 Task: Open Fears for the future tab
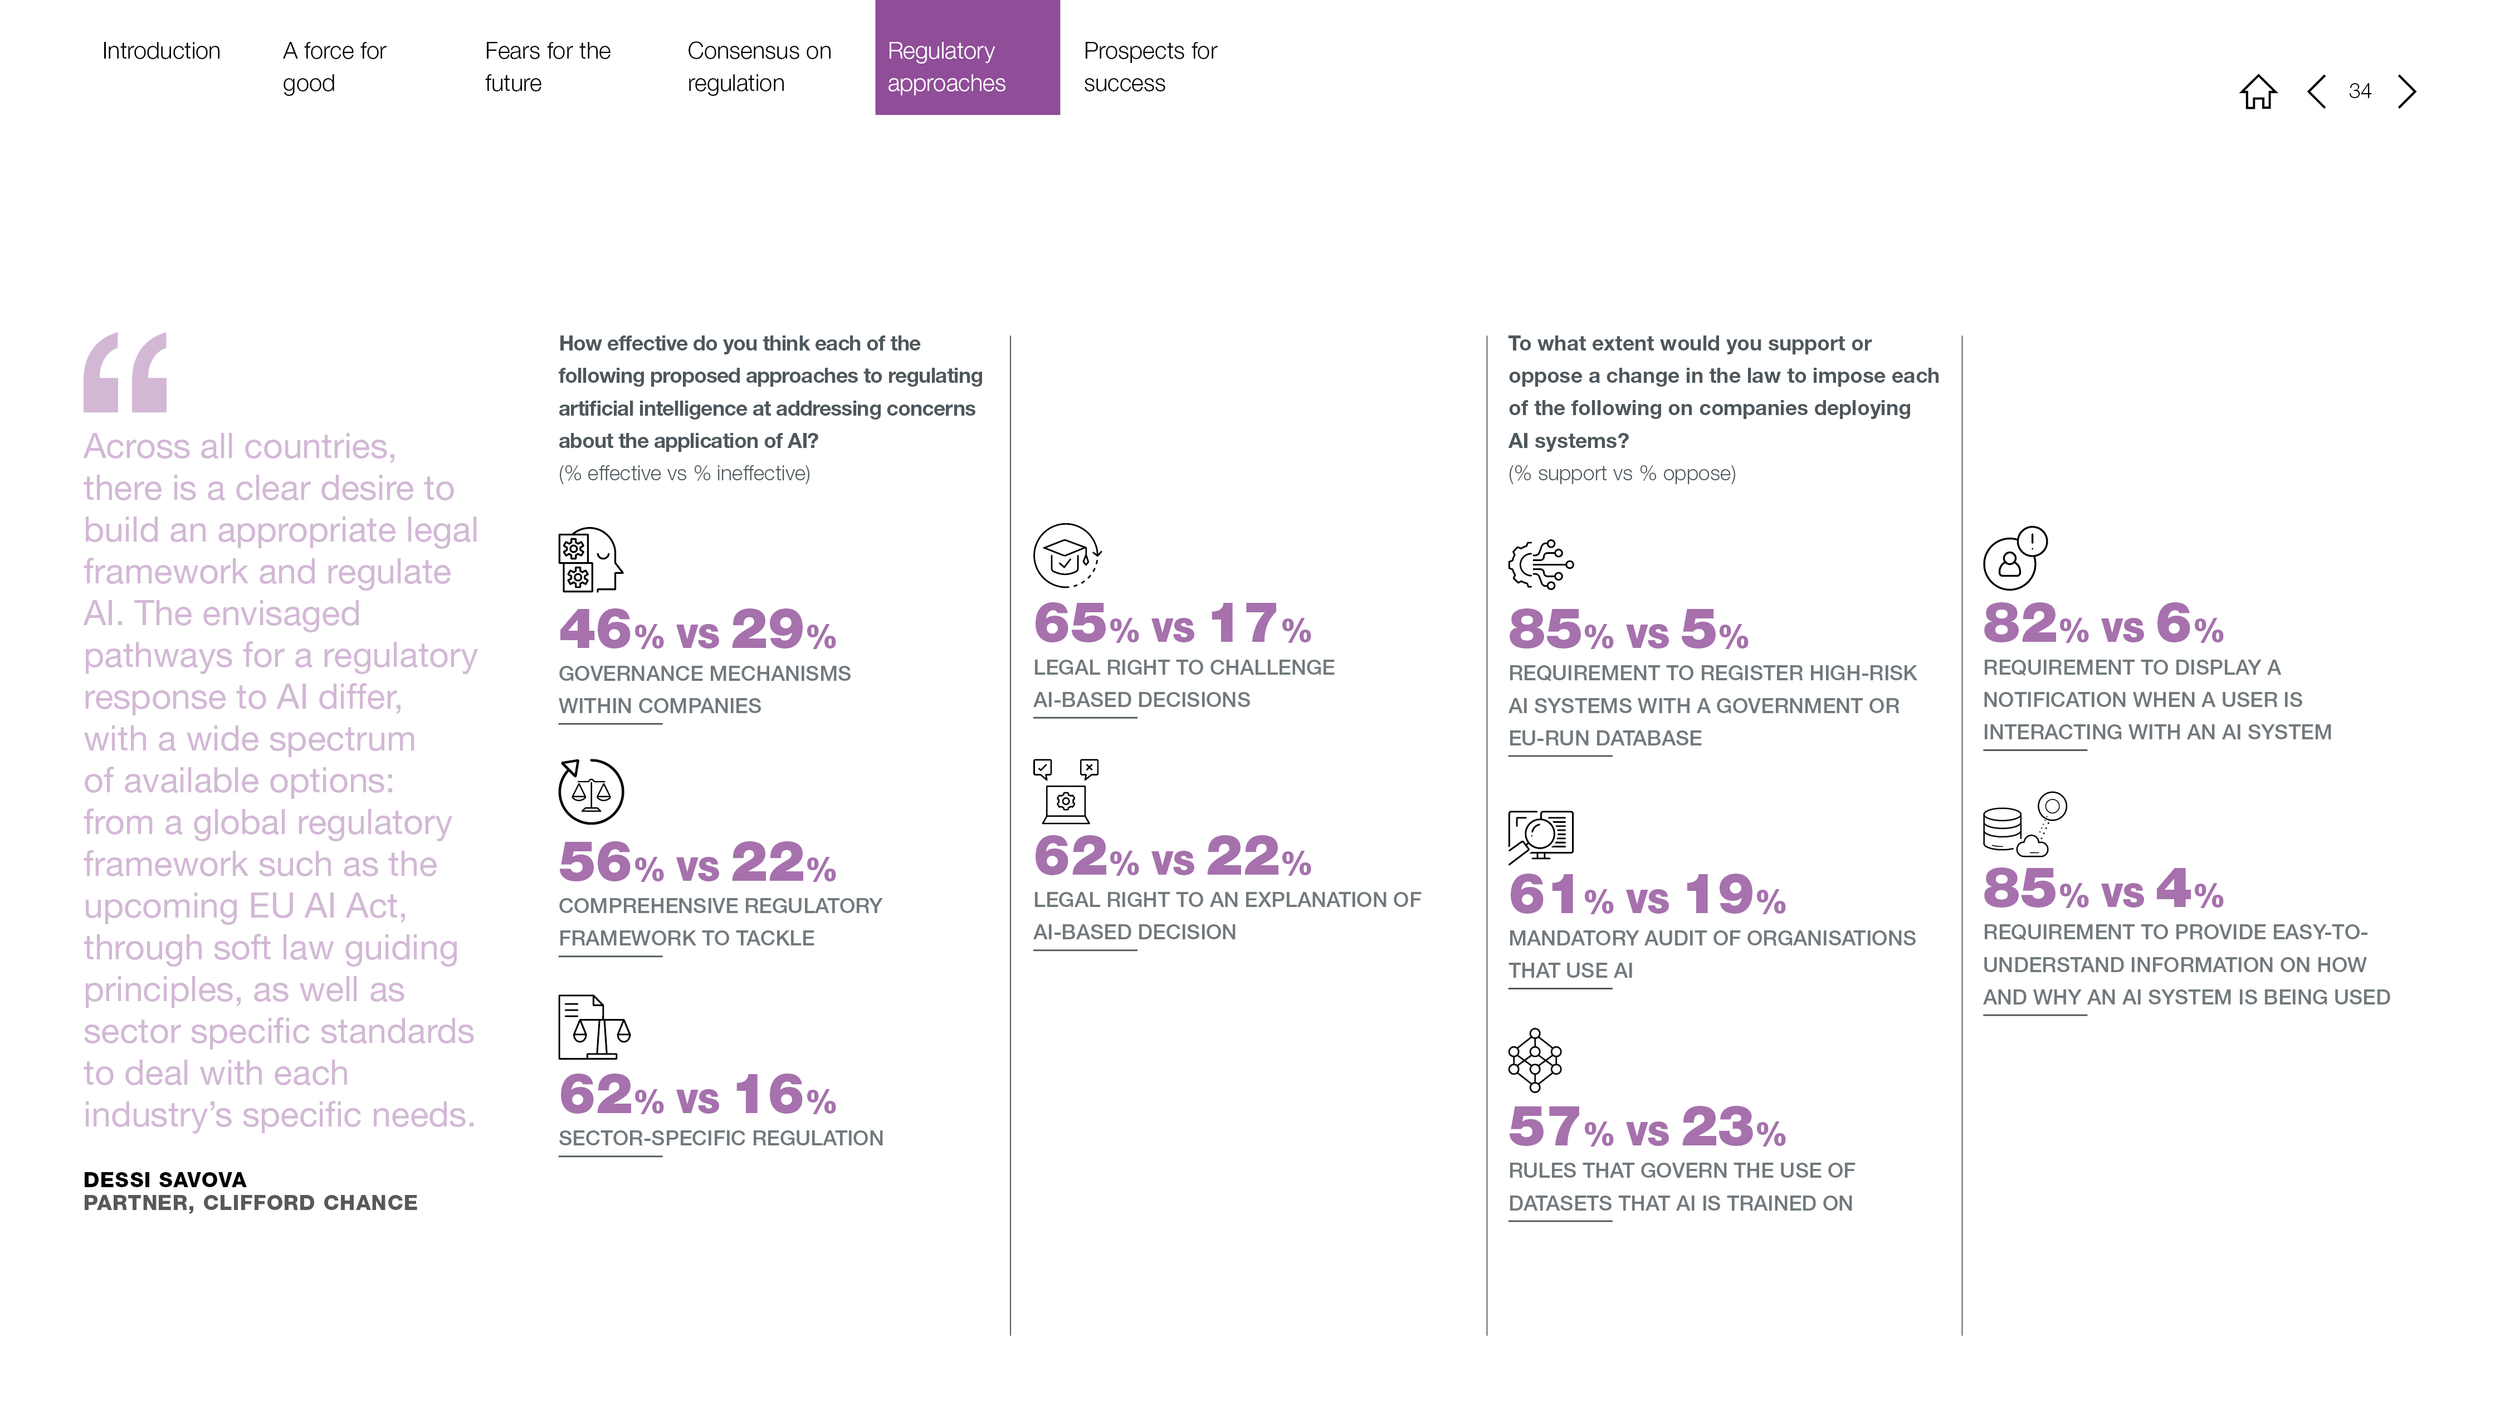coord(547,67)
